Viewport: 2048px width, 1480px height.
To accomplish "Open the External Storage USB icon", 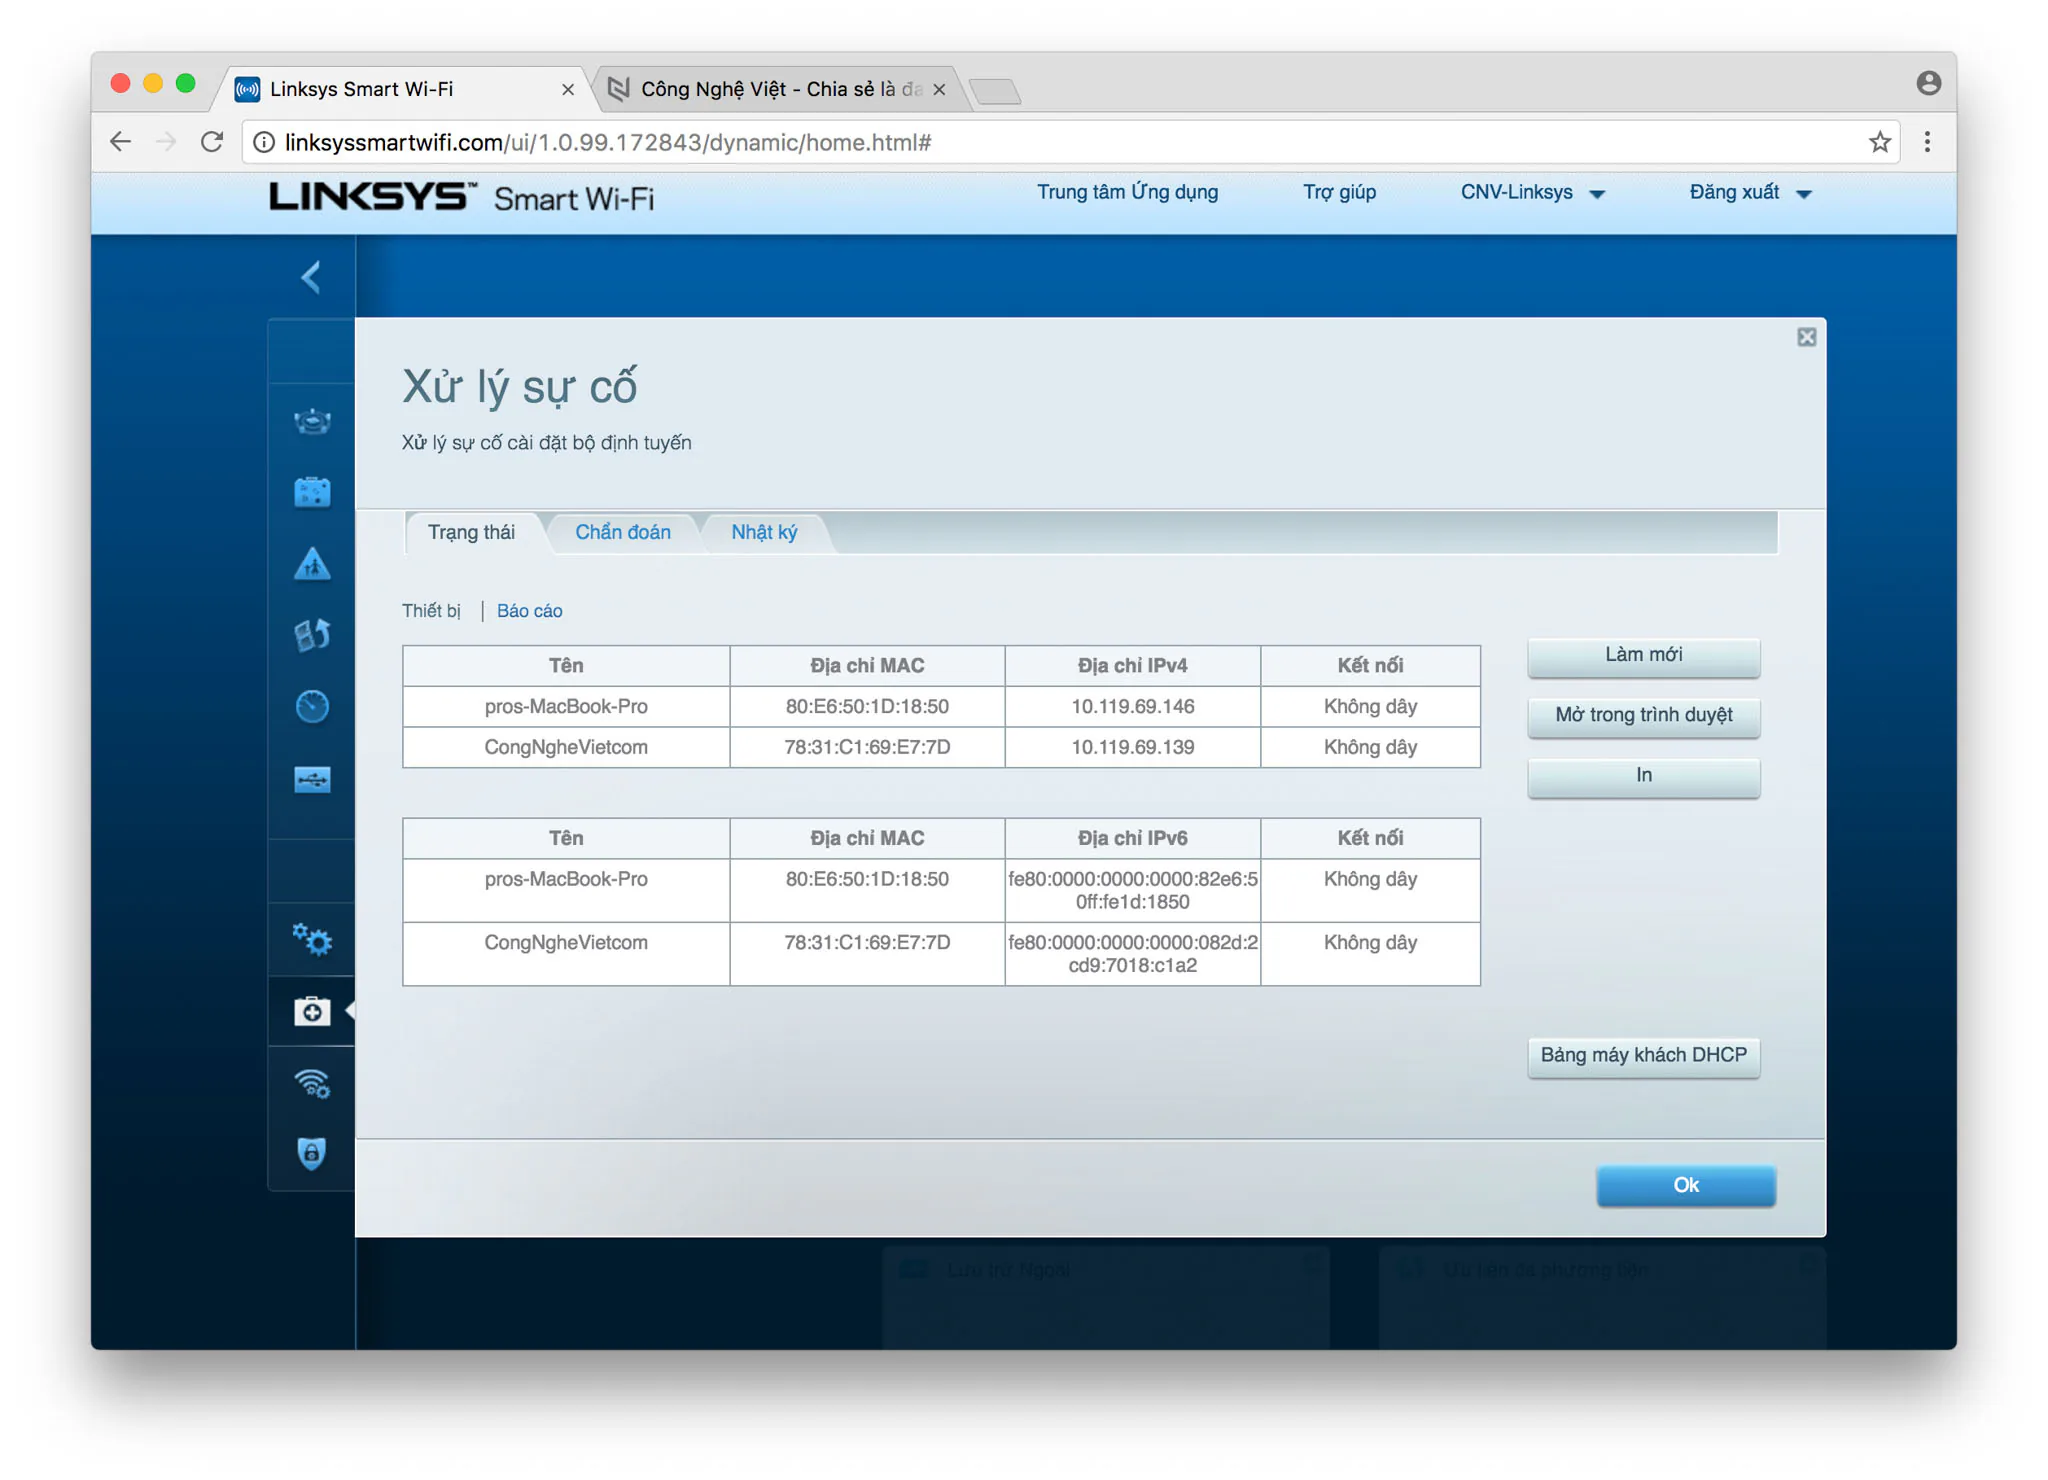I will pyautogui.click(x=312, y=779).
